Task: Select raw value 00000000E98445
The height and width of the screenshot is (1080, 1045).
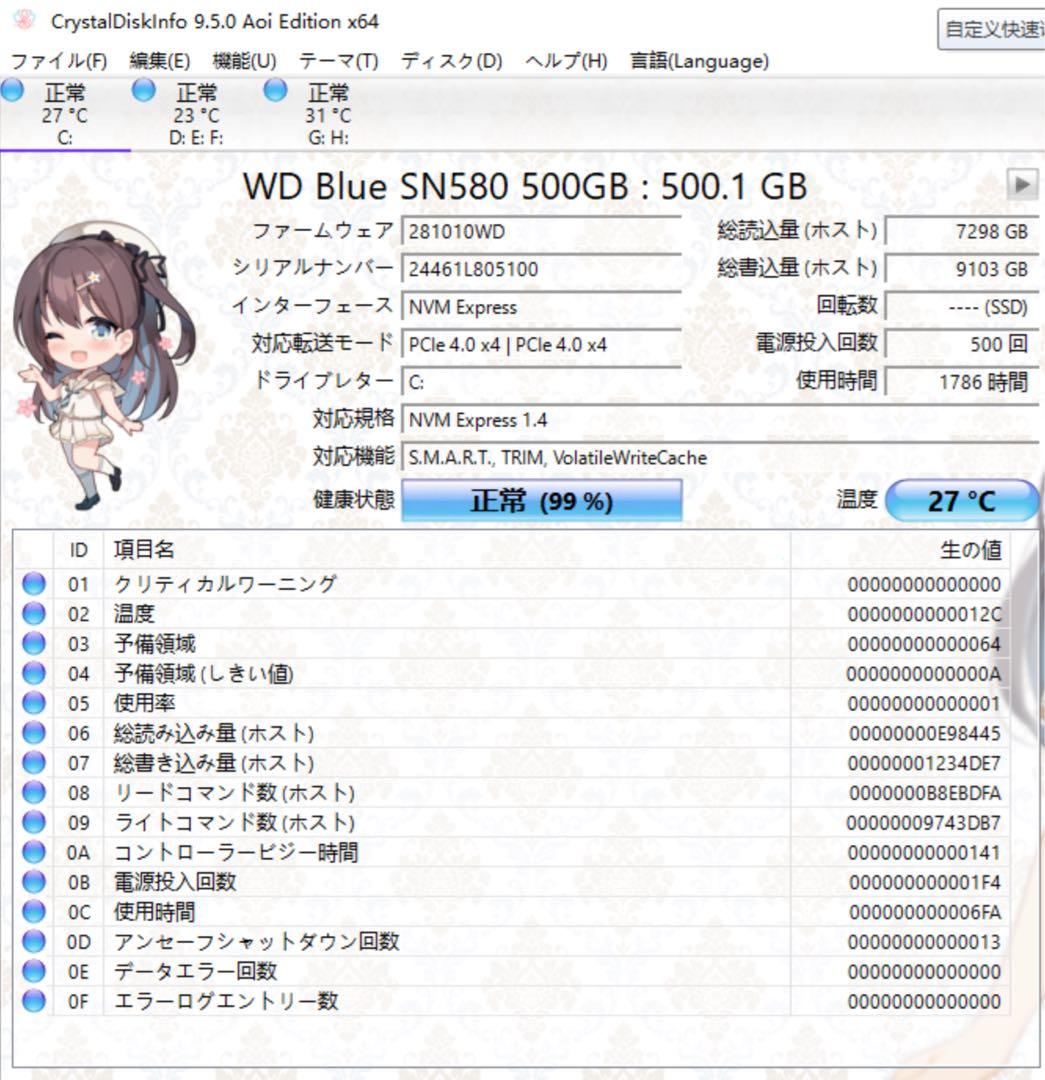Action: pos(924,733)
